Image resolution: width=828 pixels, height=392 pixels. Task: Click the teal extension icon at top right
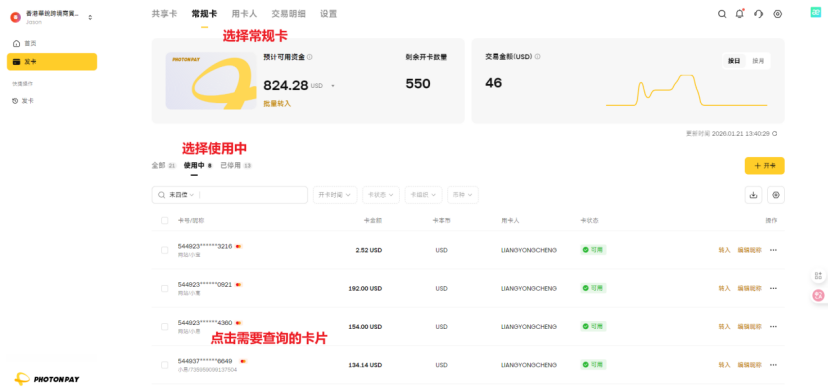816,13
